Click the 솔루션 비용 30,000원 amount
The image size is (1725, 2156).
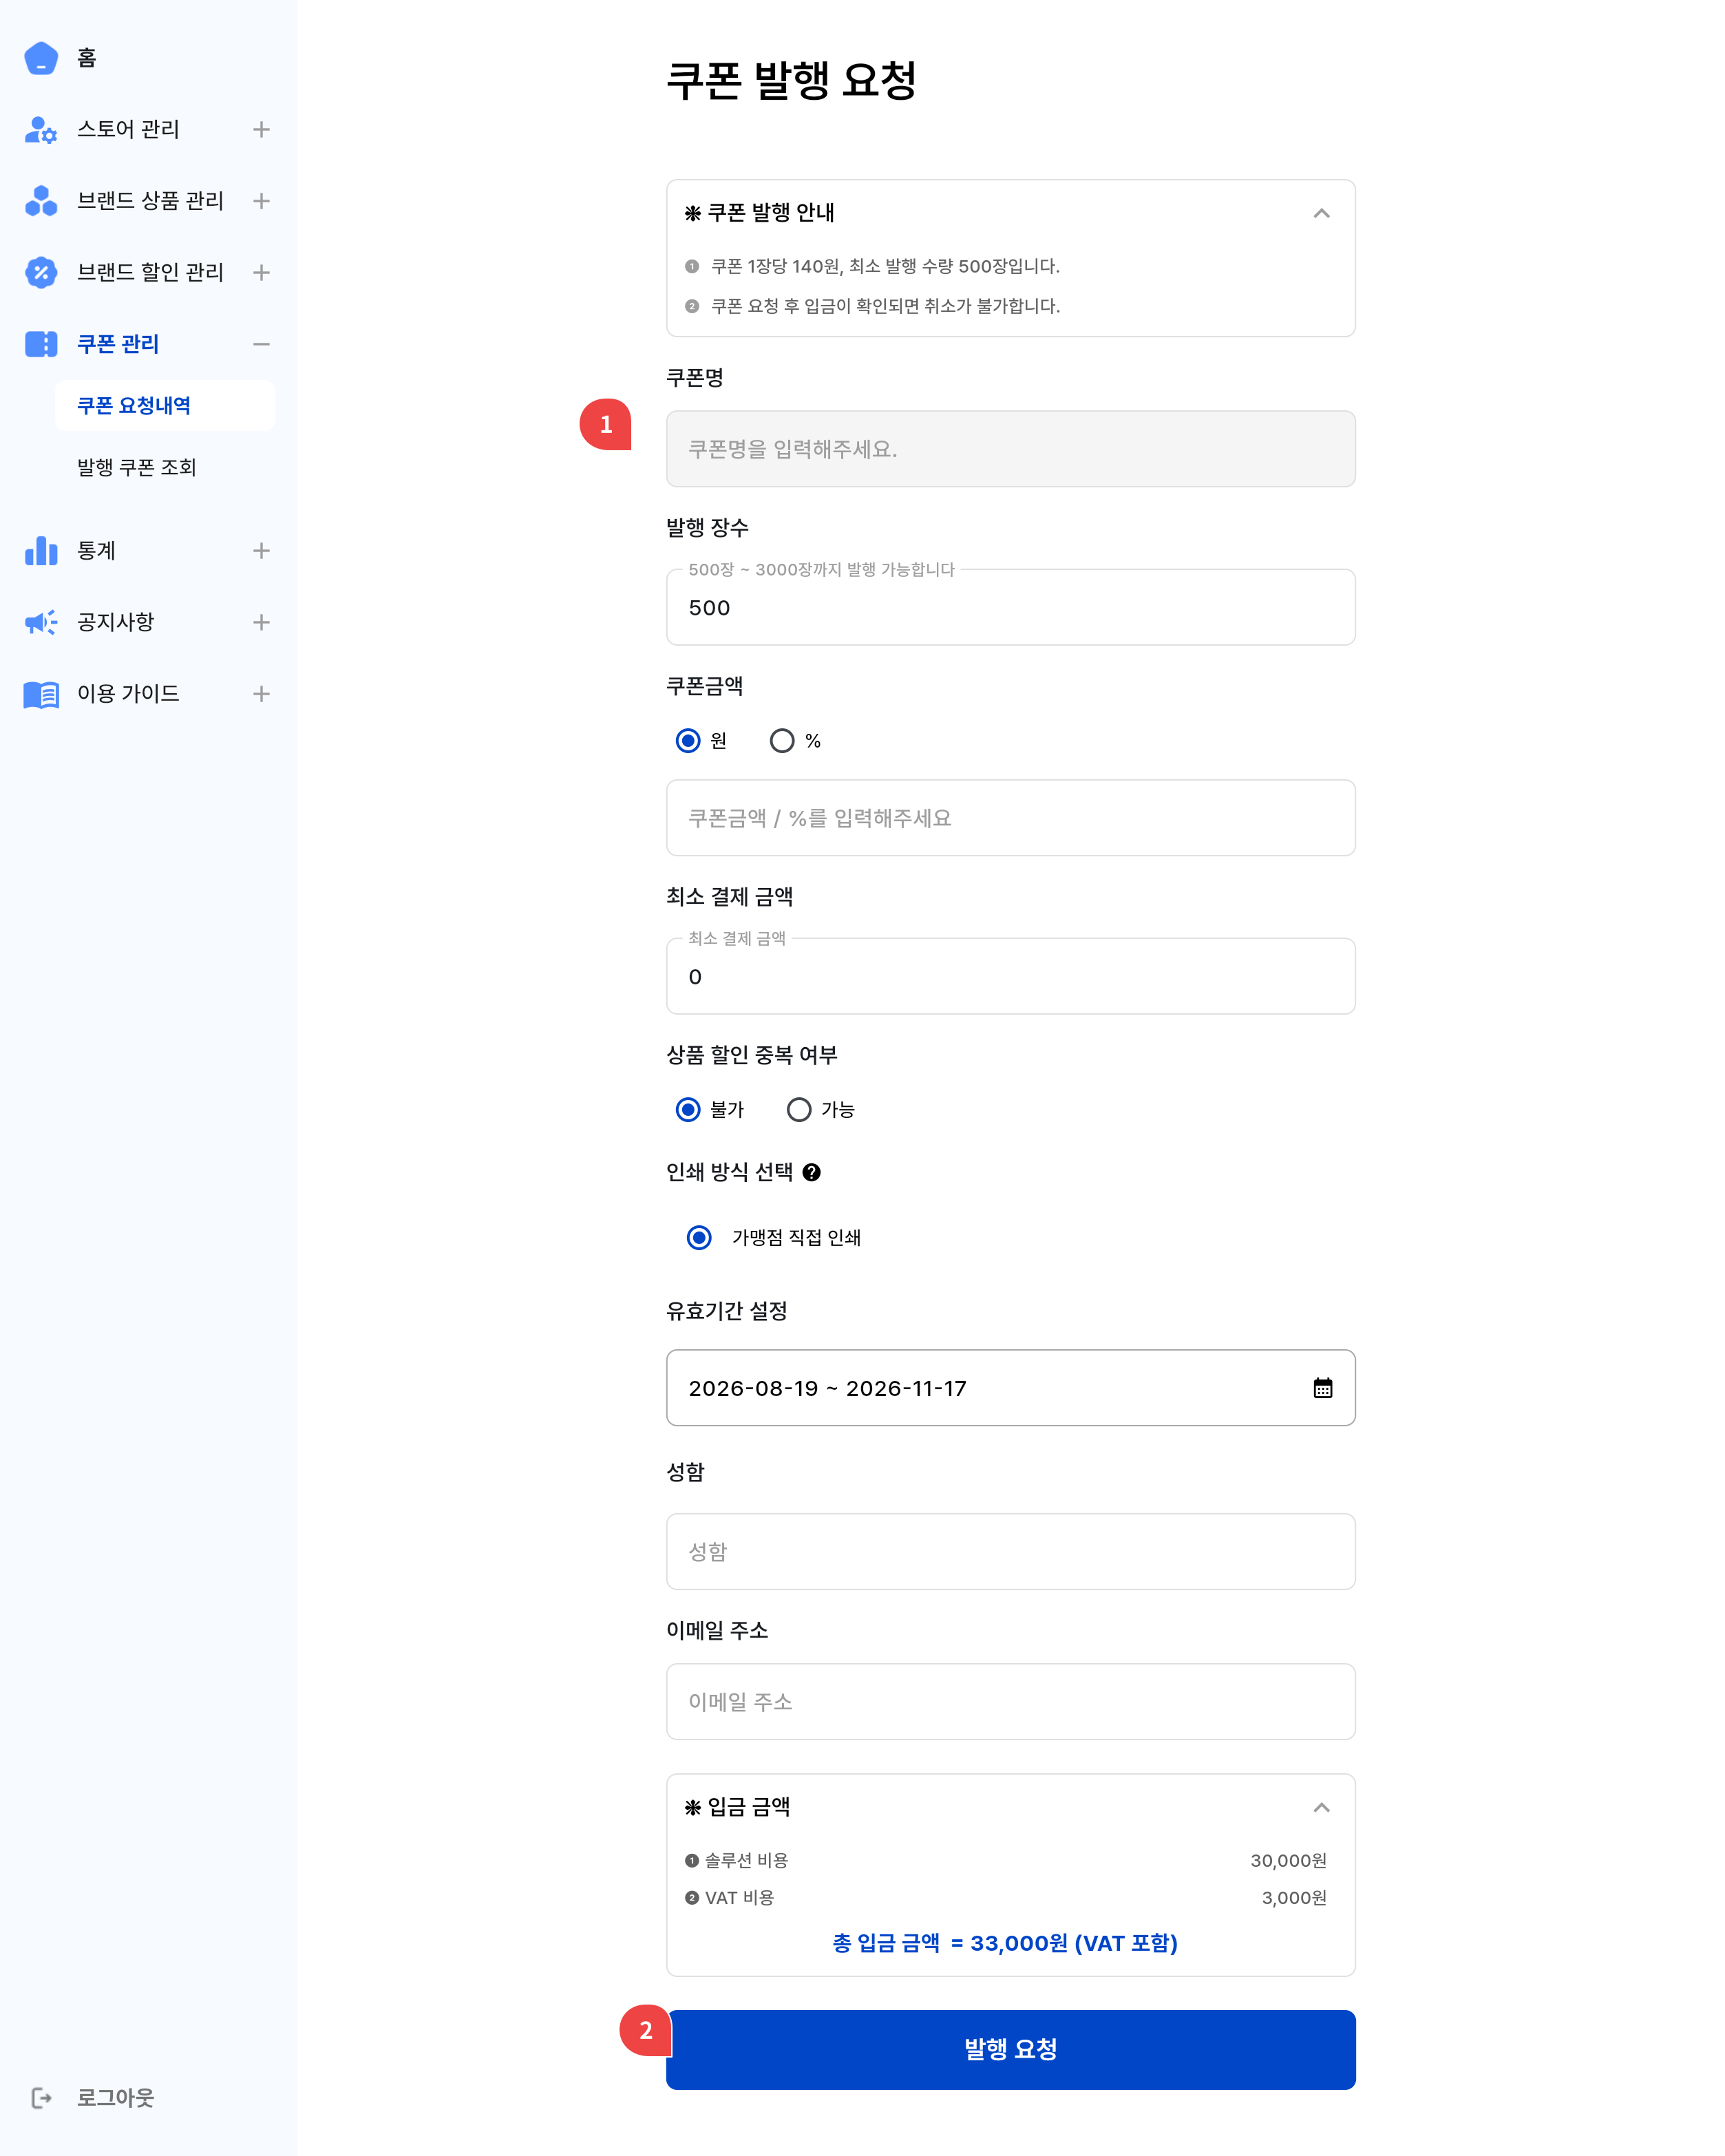[x=1288, y=1861]
